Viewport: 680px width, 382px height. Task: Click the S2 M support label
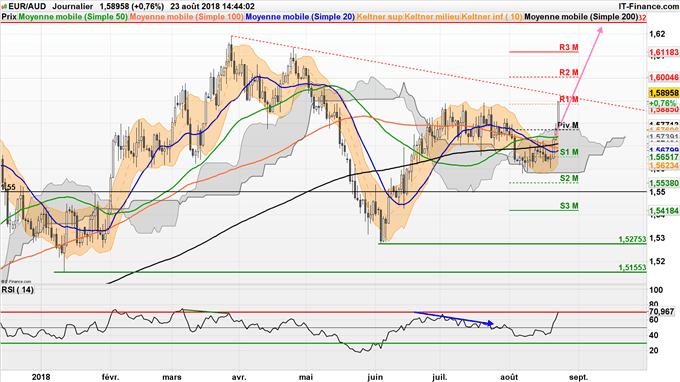click(x=569, y=178)
